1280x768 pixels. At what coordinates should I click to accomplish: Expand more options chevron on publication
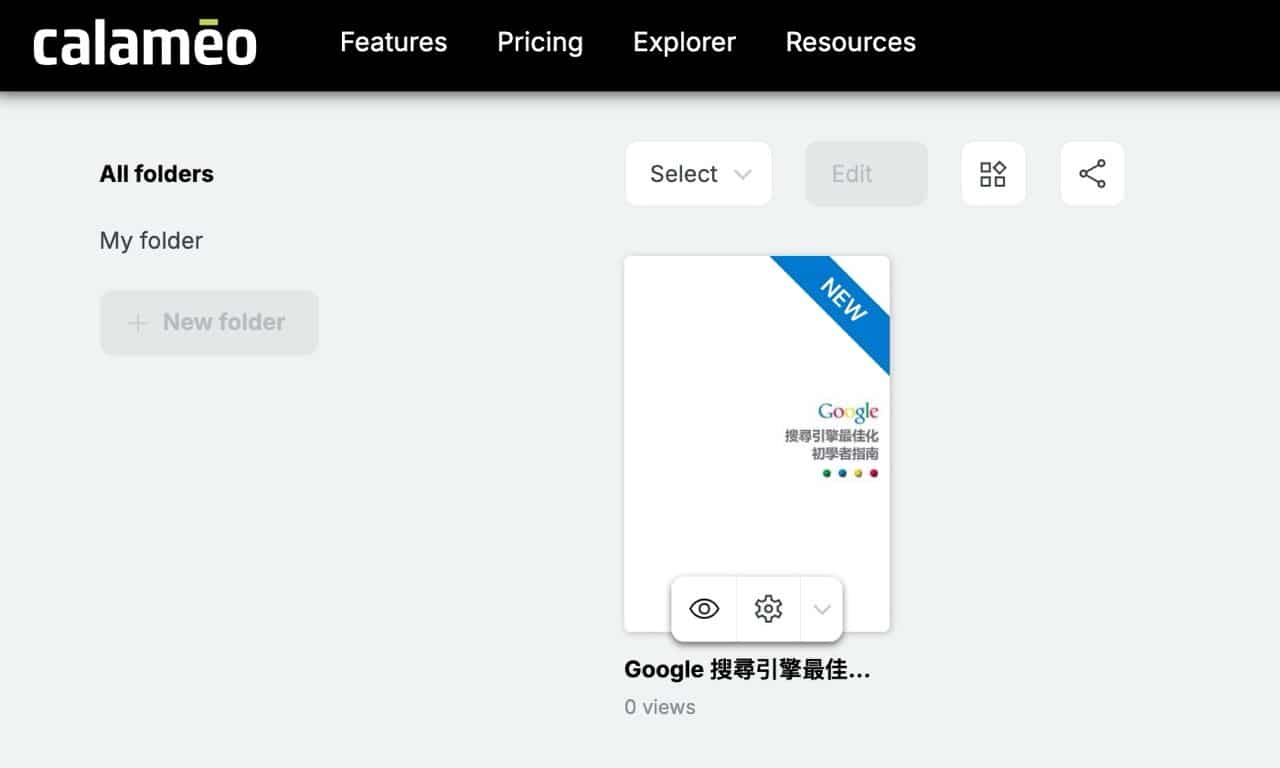pos(822,608)
